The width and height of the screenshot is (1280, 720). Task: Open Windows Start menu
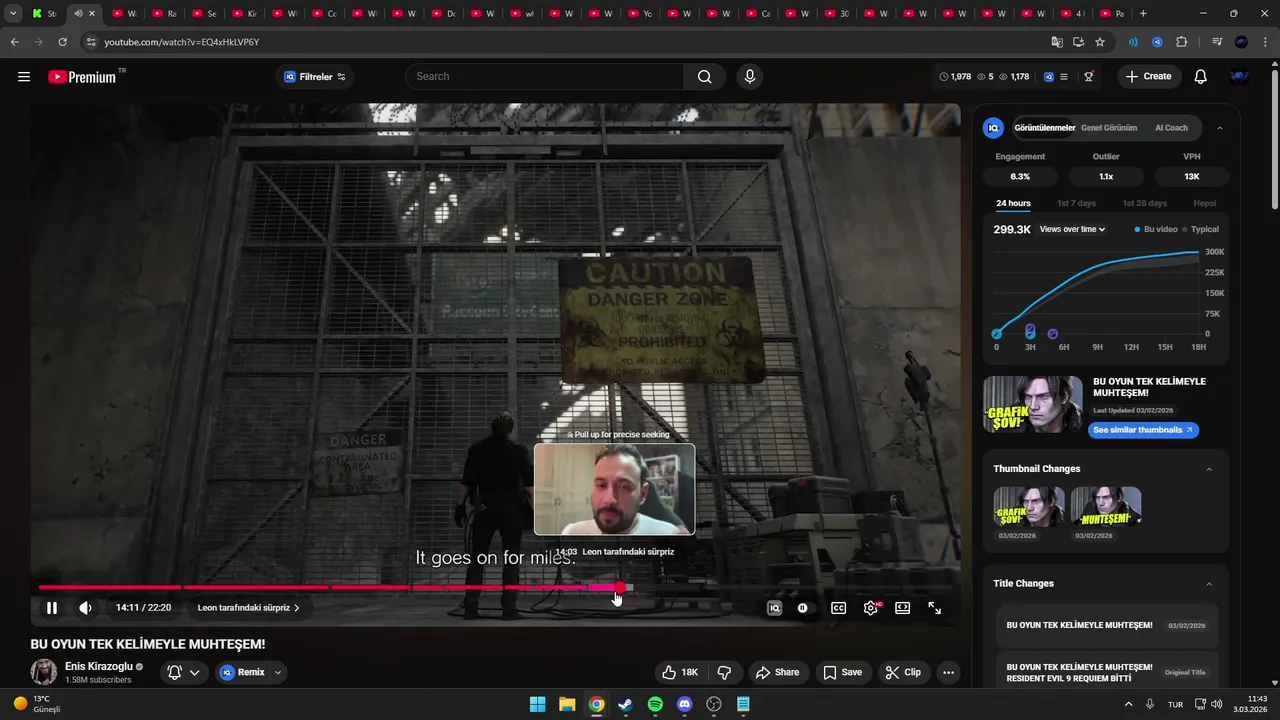(538, 704)
